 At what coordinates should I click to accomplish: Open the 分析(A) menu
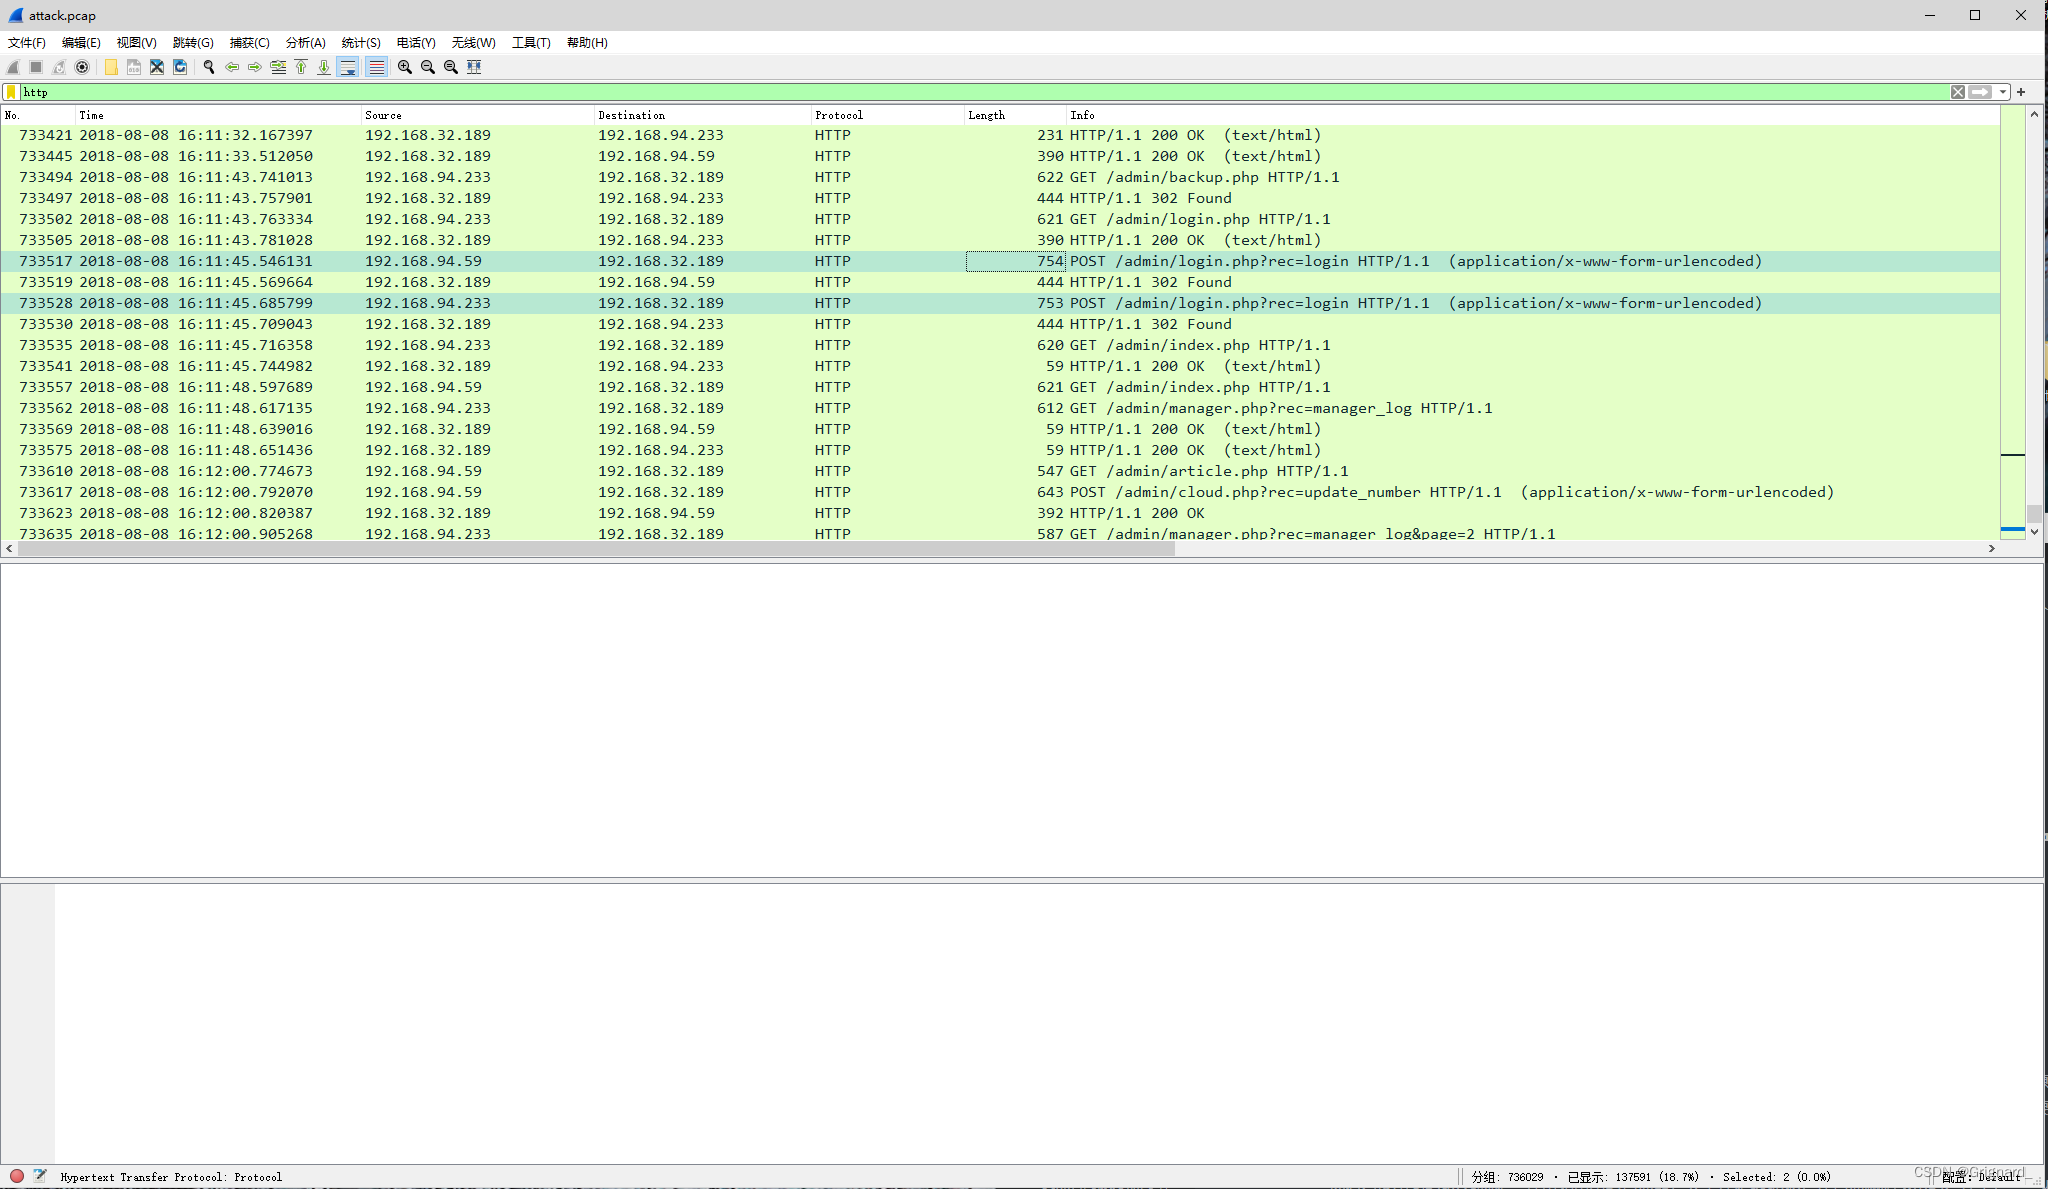(x=305, y=42)
